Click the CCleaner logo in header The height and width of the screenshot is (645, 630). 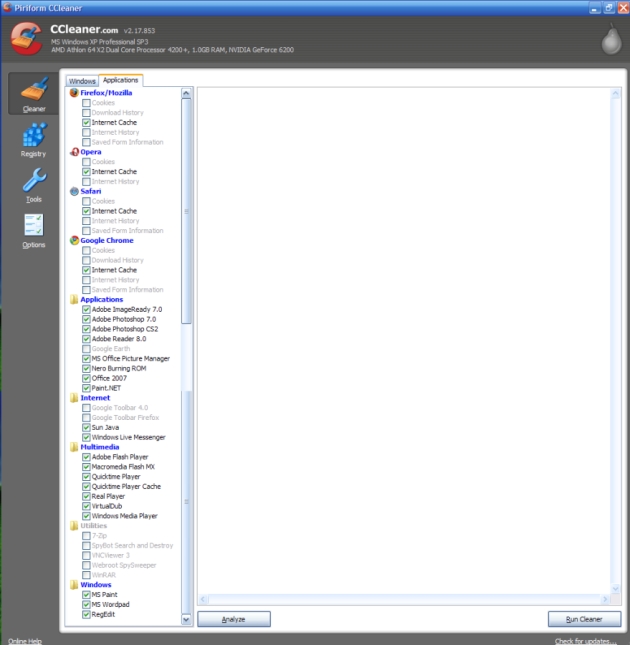pyautogui.click(x=26, y=39)
